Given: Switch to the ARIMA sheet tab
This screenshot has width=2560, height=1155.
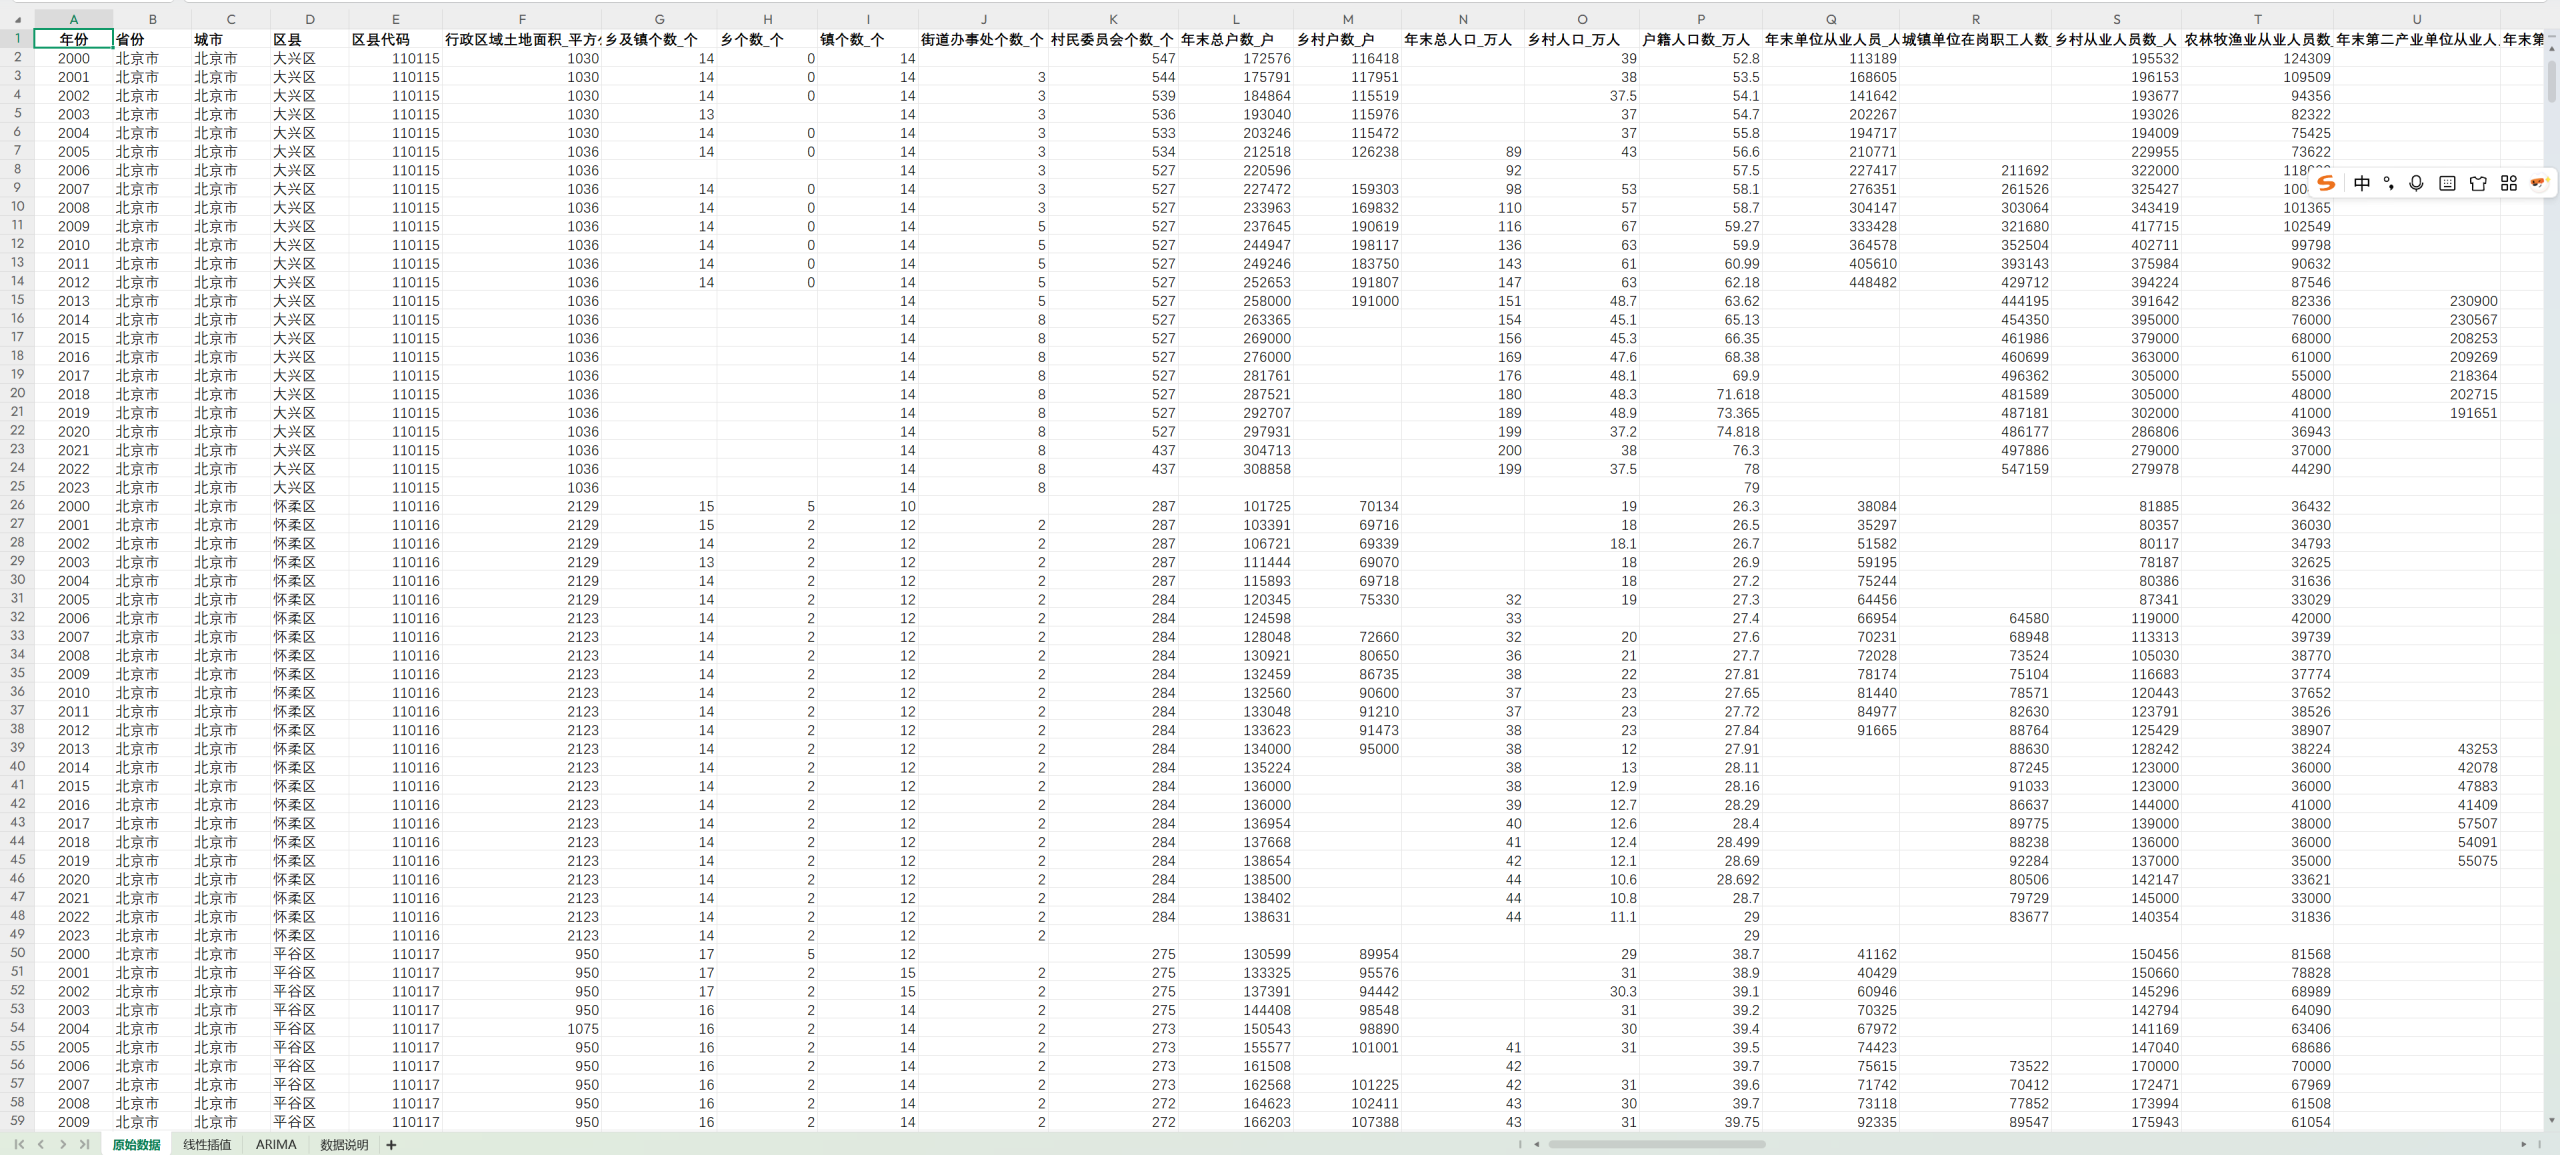Looking at the screenshot, I should 275,1145.
